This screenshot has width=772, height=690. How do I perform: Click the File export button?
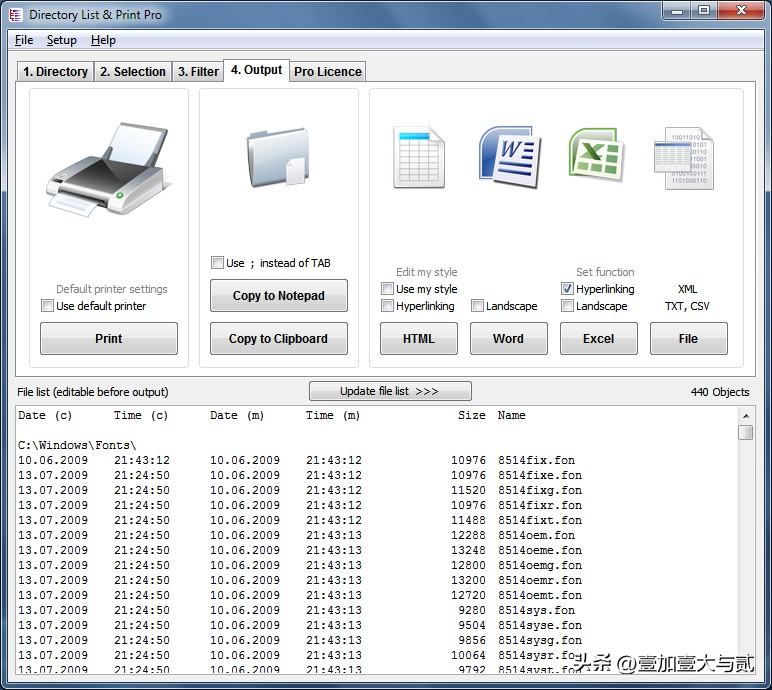(688, 338)
